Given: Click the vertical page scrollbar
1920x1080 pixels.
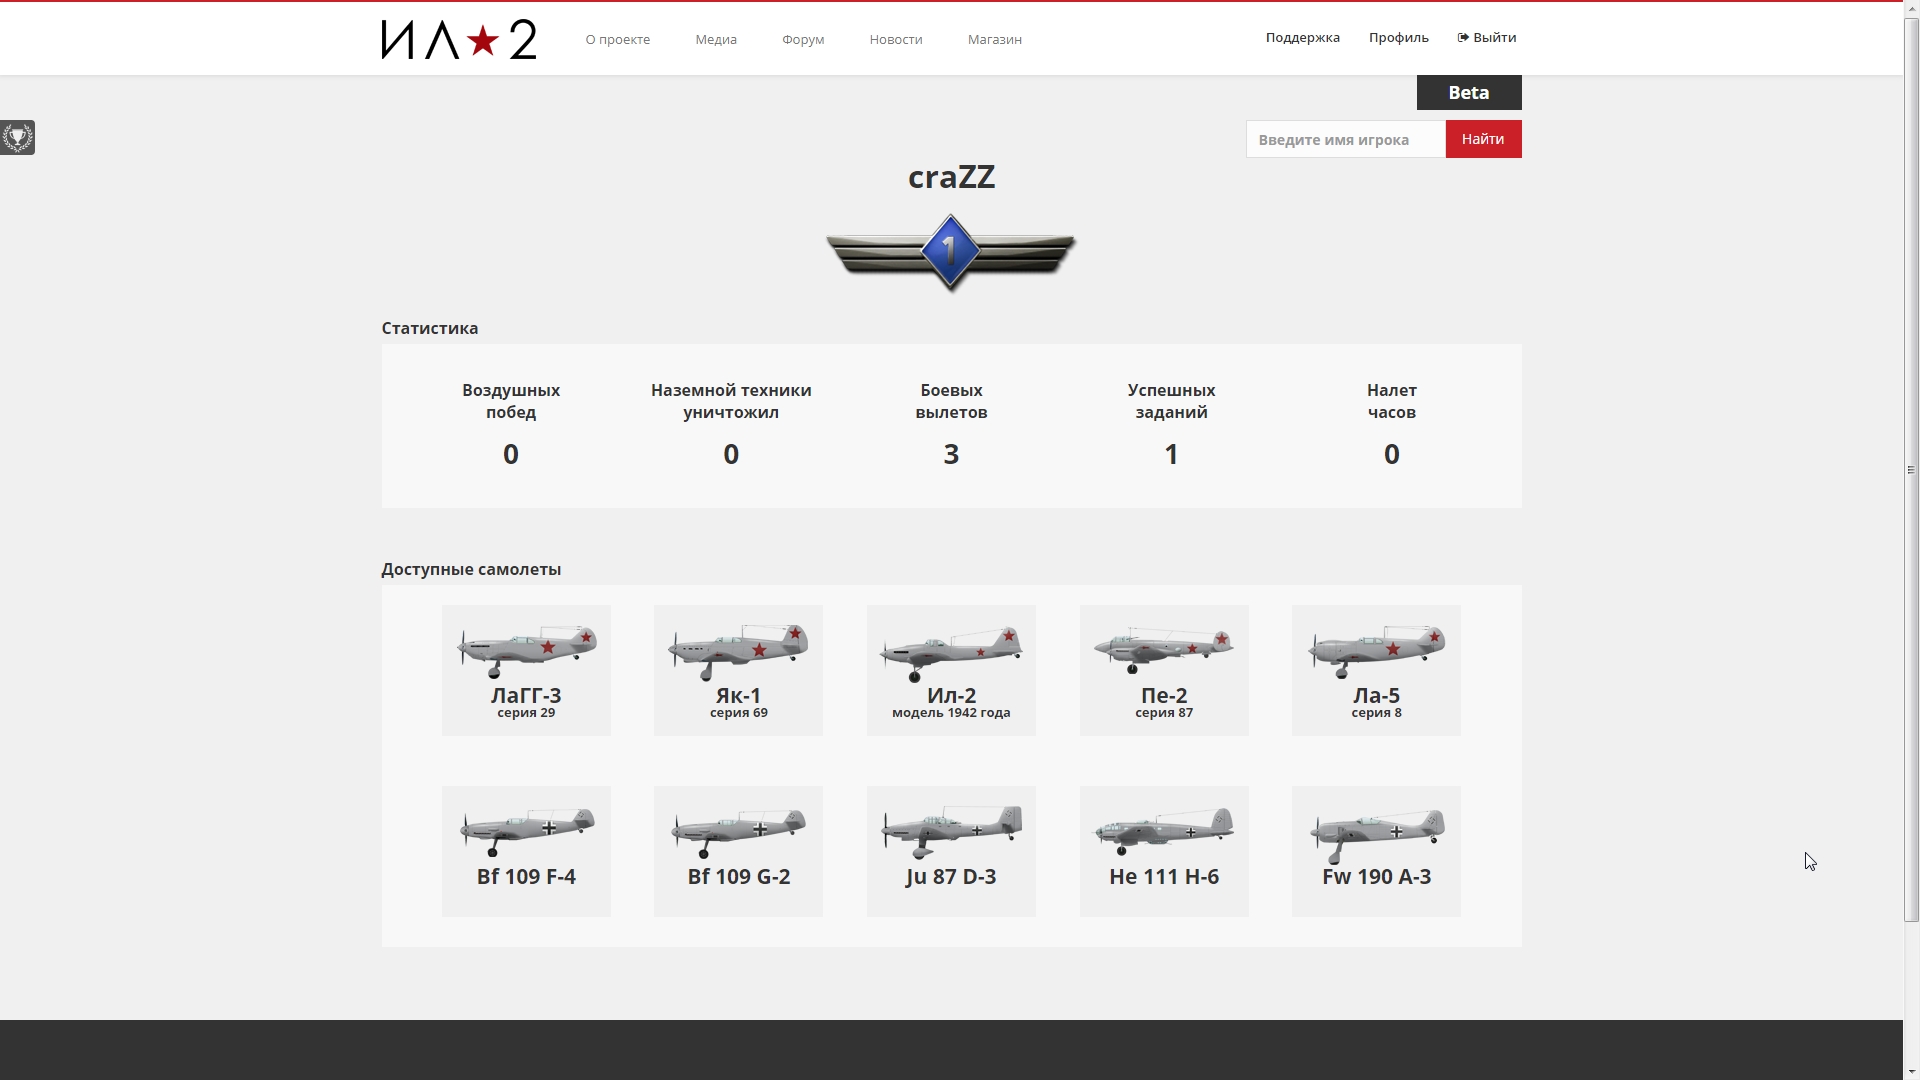Looking at the screenshot, I should 1911,470.
